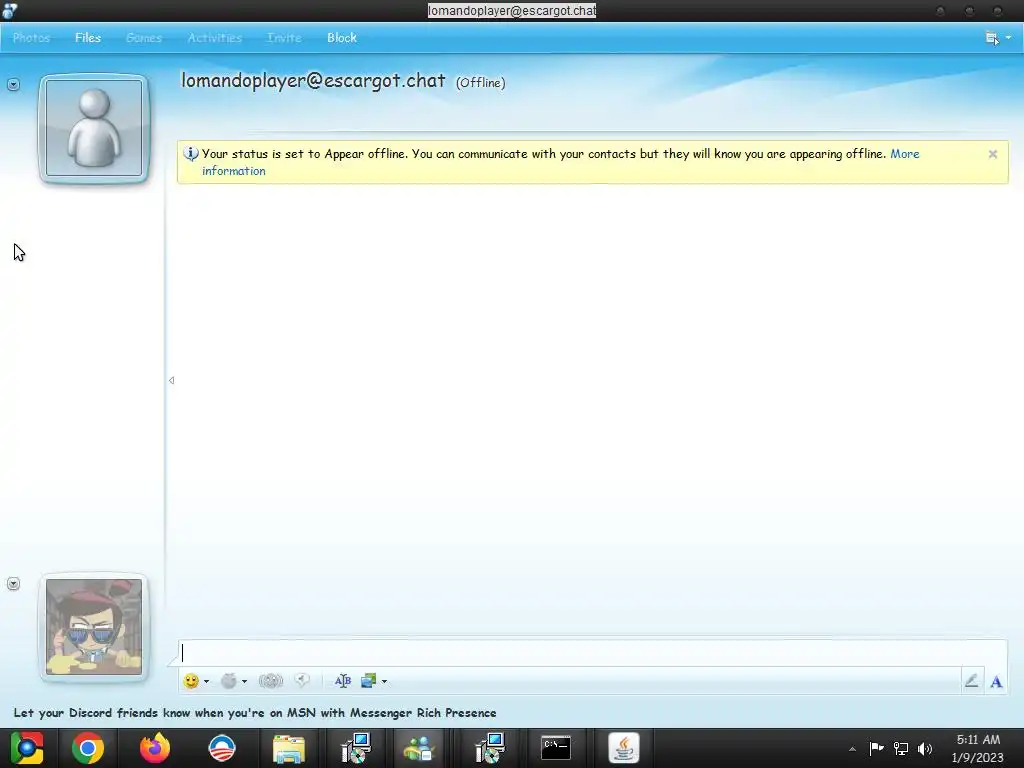Switch to handwriting mode with the pen icon
Screen dimensions: 1024x768
[971, 681]
